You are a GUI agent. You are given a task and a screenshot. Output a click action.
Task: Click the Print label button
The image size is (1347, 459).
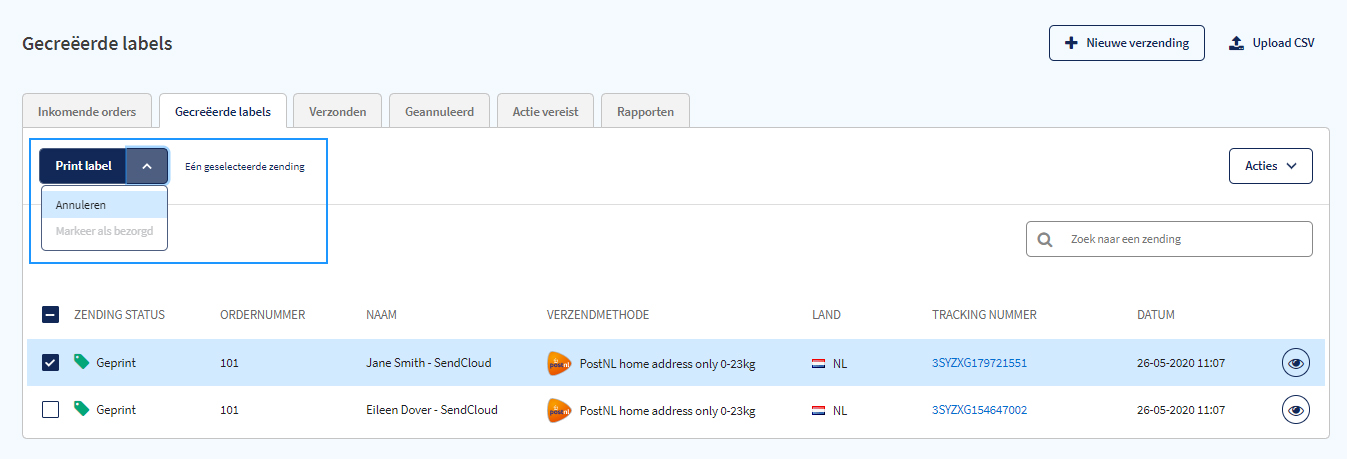(83, 166)
